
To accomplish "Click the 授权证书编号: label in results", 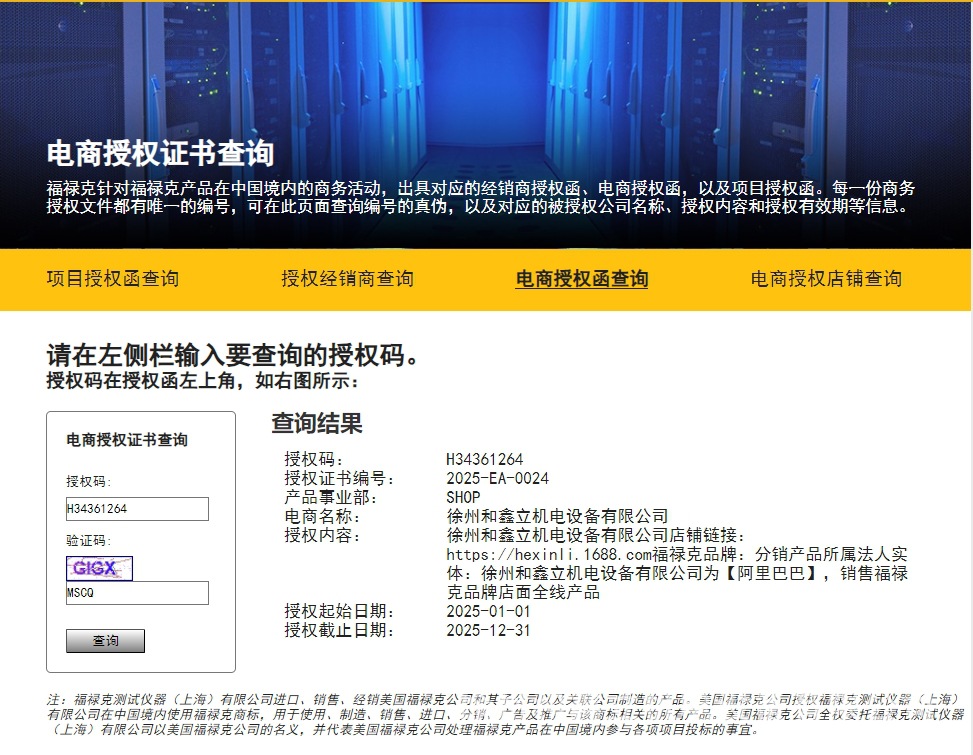I will (x=339, y=478).
